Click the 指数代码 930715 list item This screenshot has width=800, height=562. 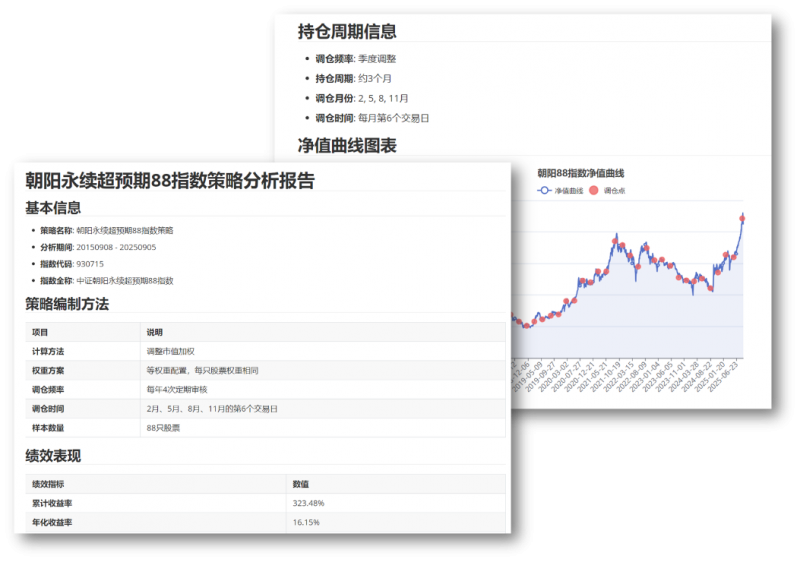click(72, 264)
